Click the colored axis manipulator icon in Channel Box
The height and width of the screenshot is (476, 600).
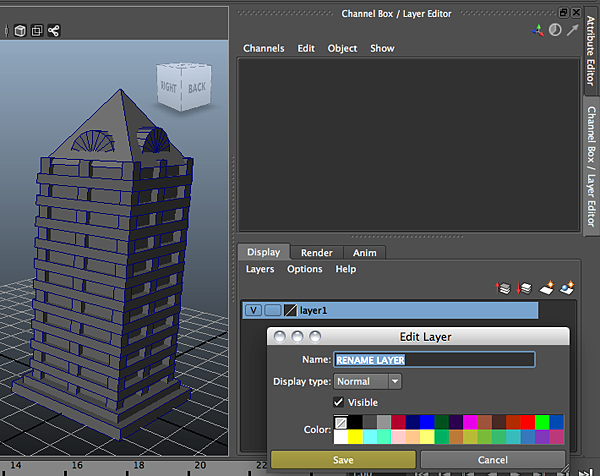point(538,30)
